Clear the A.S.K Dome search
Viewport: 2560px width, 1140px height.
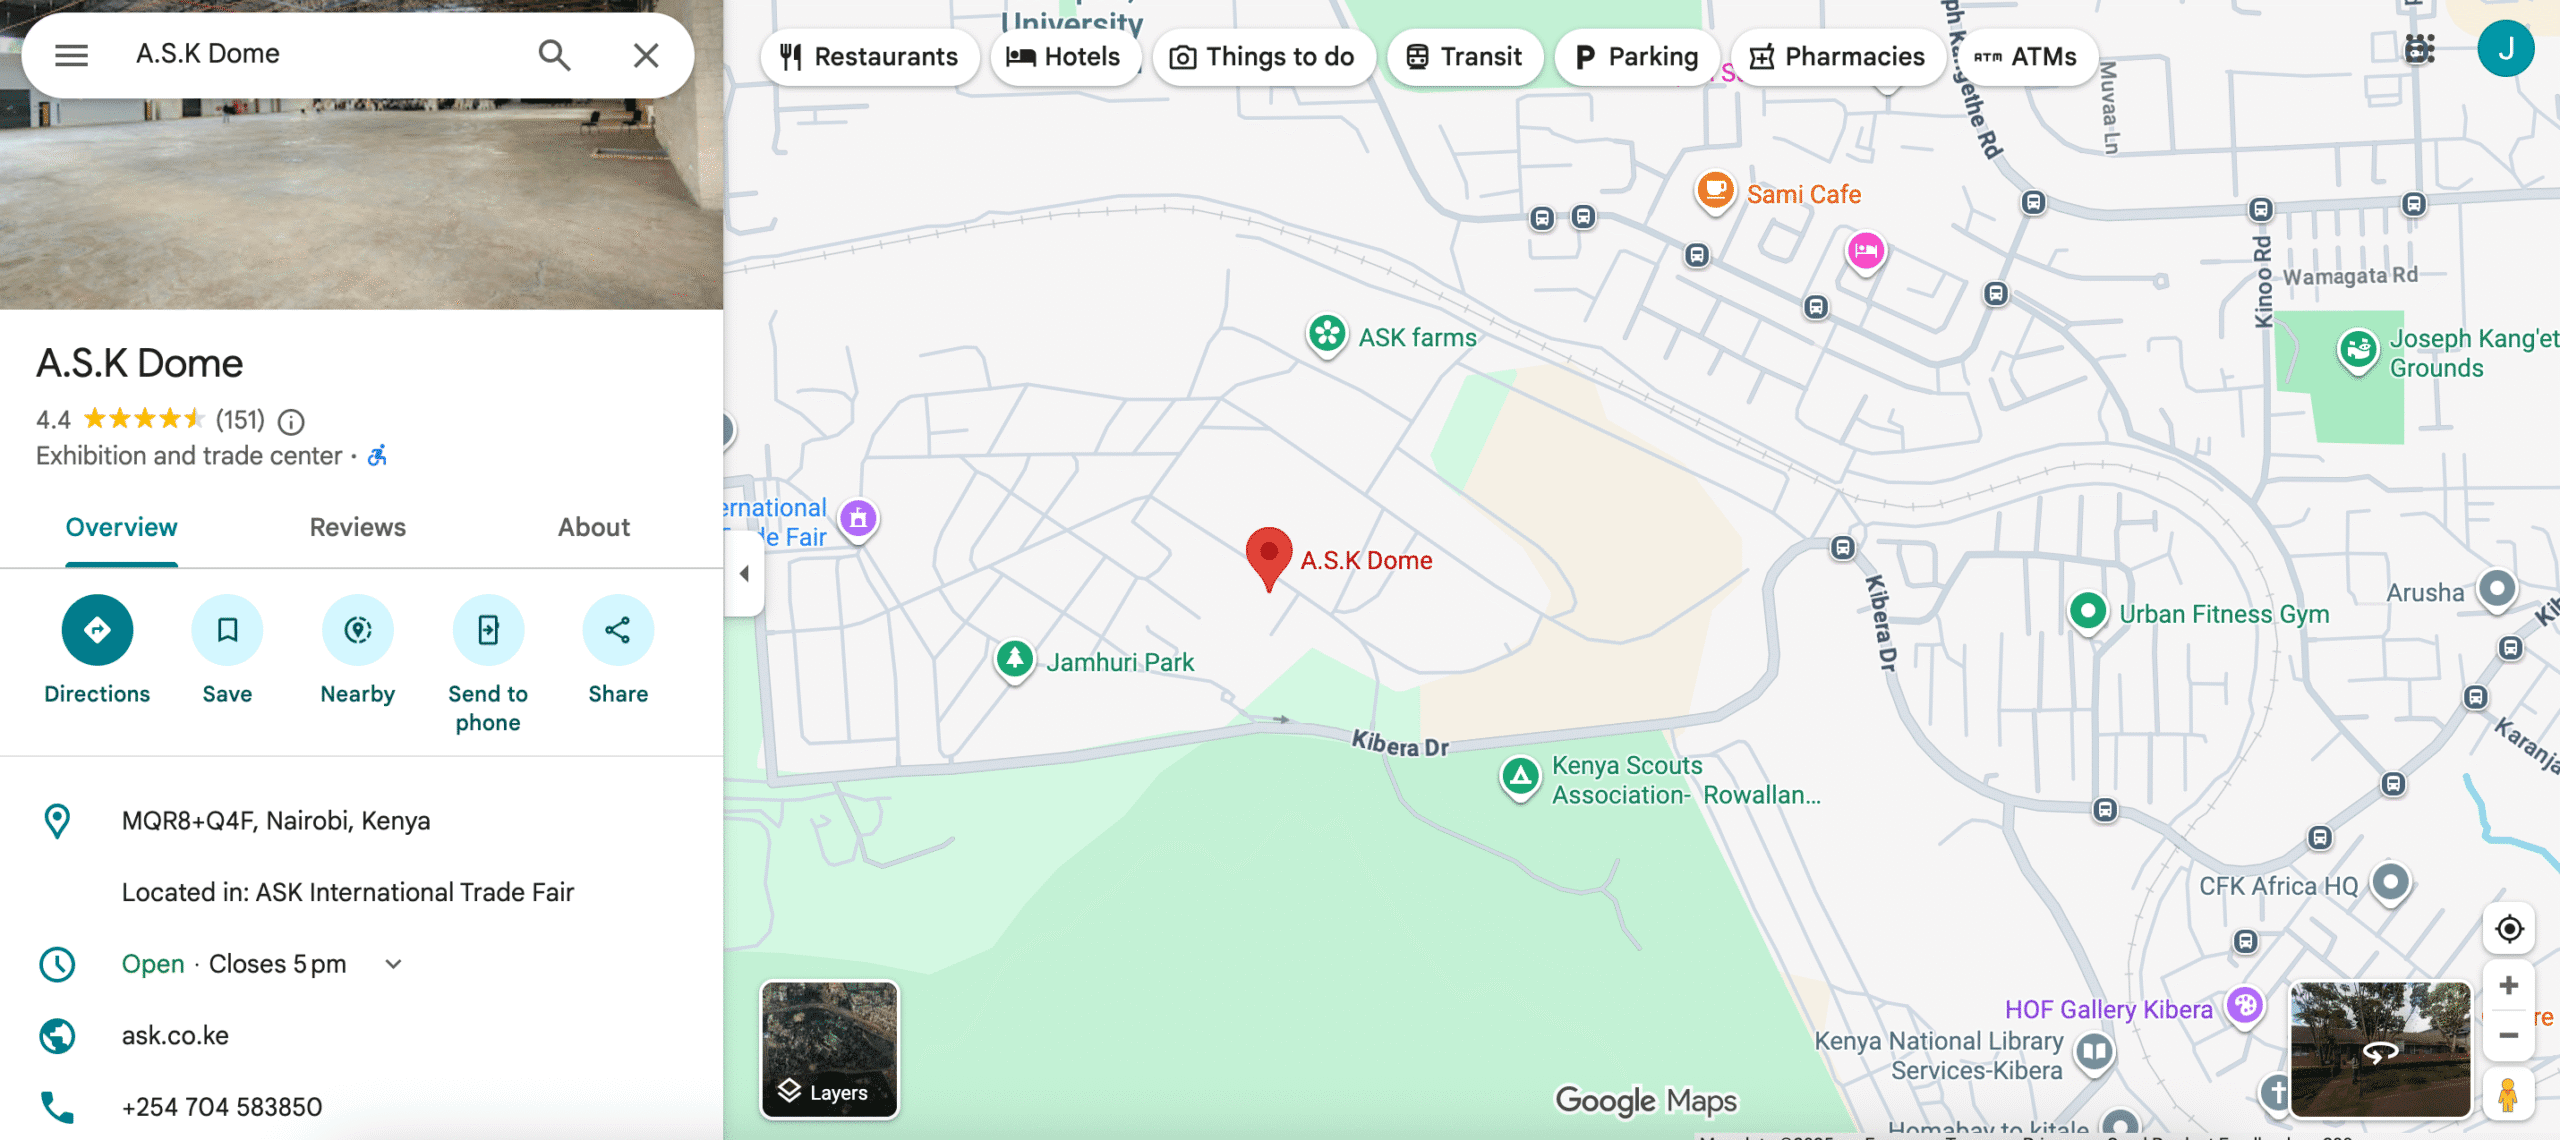(646, 55)
